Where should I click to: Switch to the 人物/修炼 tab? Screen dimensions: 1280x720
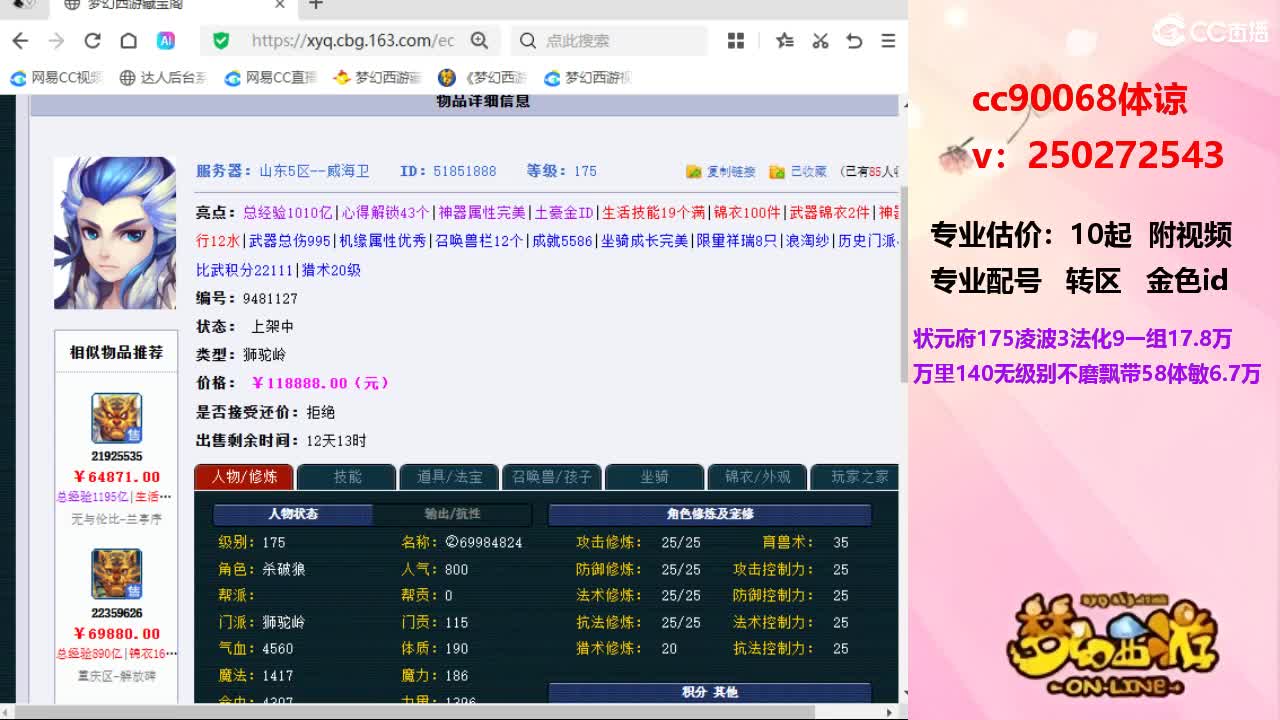244,477
